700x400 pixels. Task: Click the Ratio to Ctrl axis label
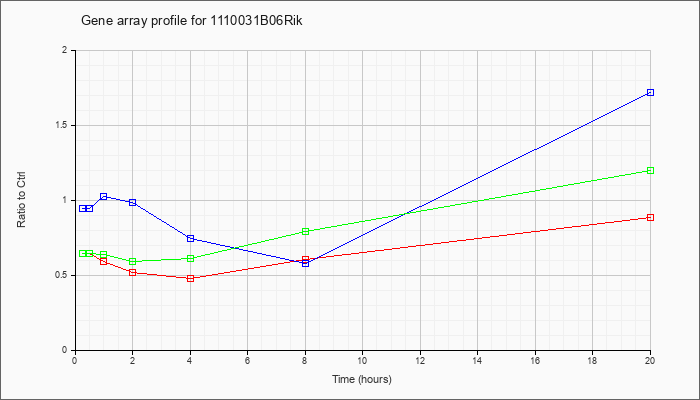coord(21,199)
